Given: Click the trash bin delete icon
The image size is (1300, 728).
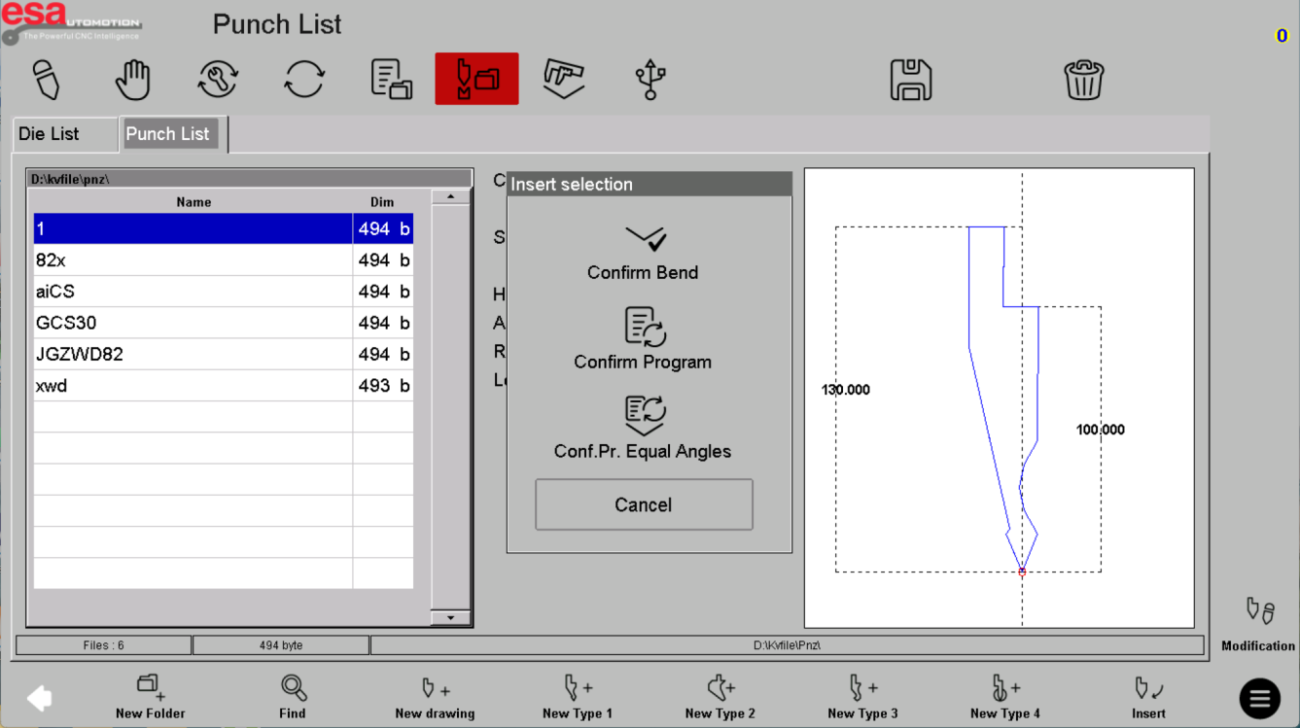Looking at the screenshot, I should point(1083,79).
